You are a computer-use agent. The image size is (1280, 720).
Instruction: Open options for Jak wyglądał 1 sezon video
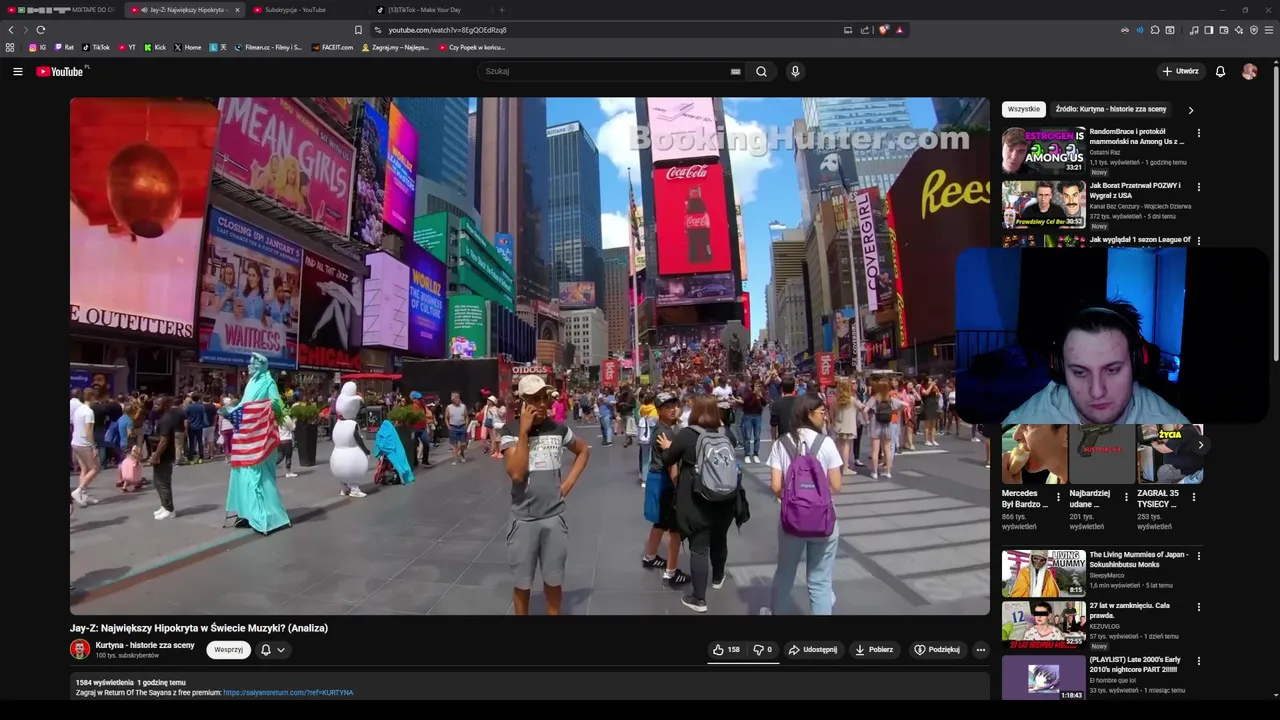coord(1199,240)
